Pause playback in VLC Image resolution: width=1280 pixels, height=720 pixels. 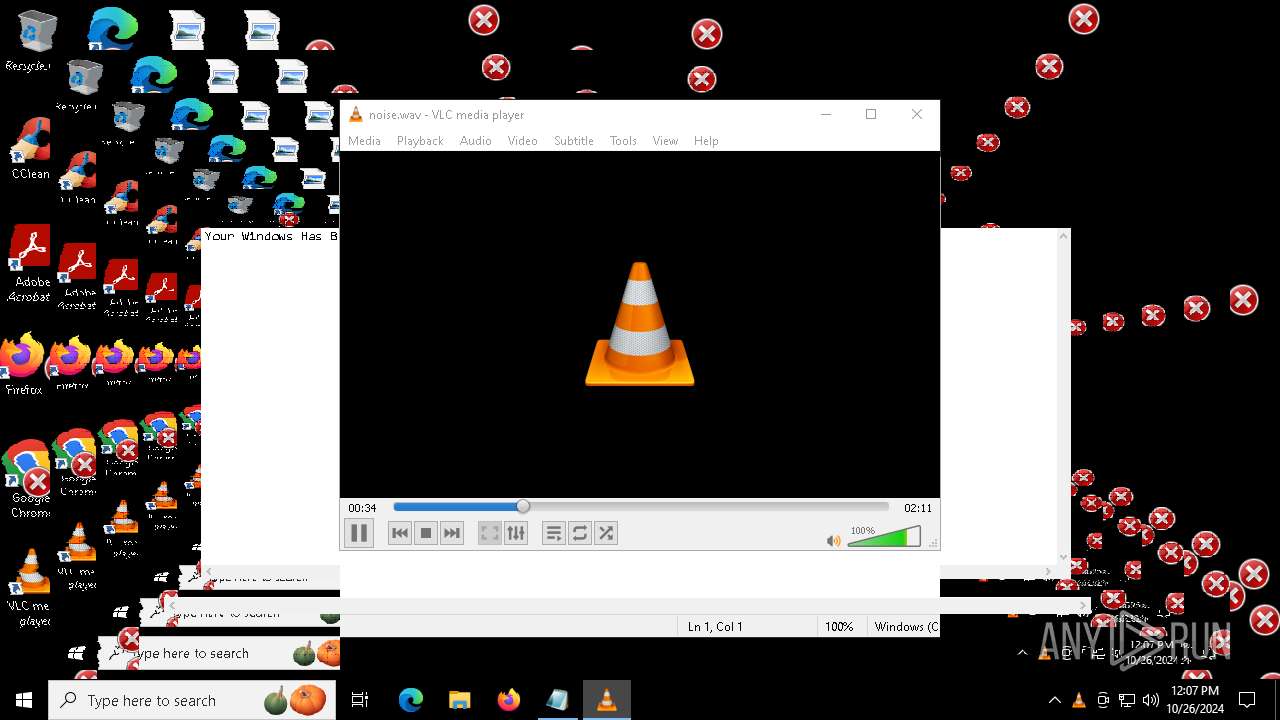359,533
